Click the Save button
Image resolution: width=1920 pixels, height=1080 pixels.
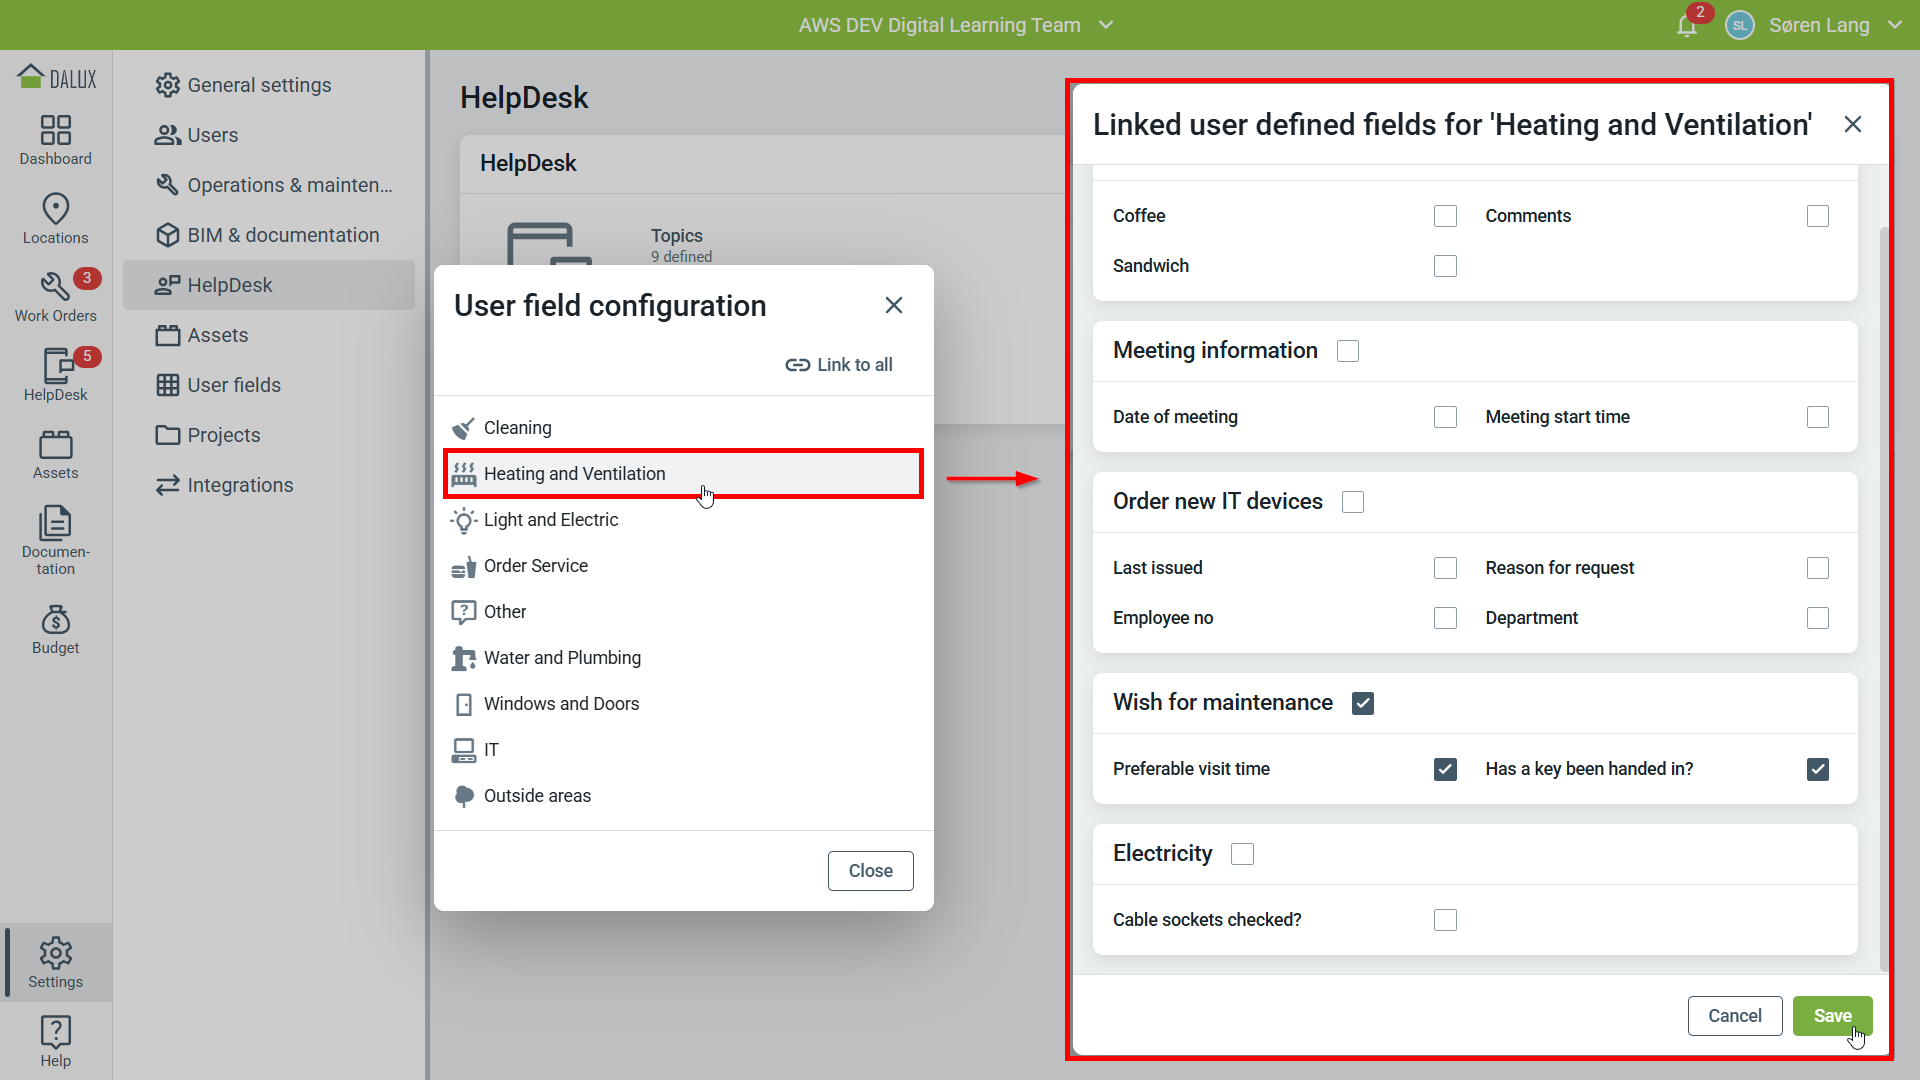pyautogui.click(x=1832, y=1016)
